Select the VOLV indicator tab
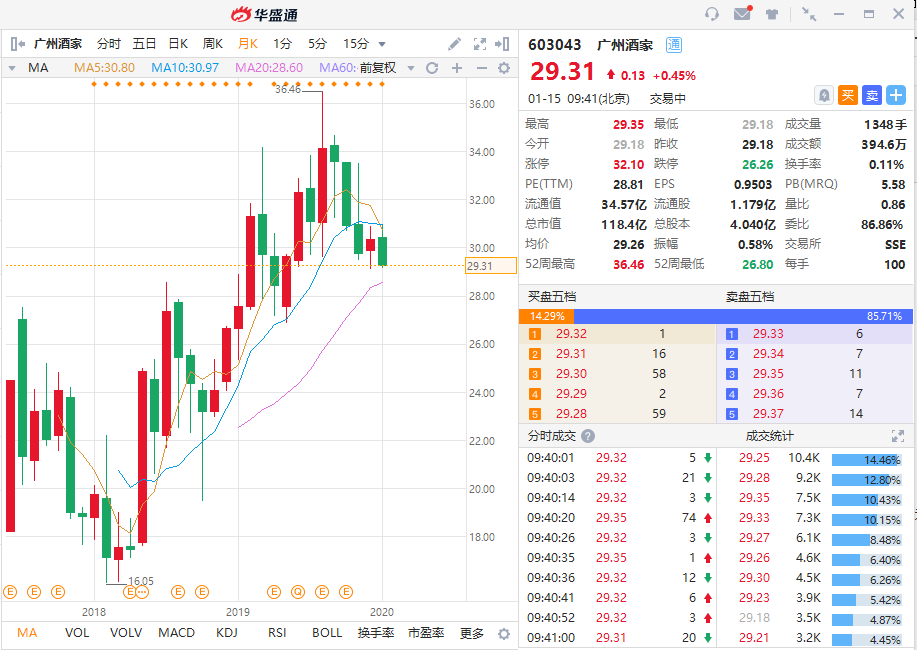 126,633
